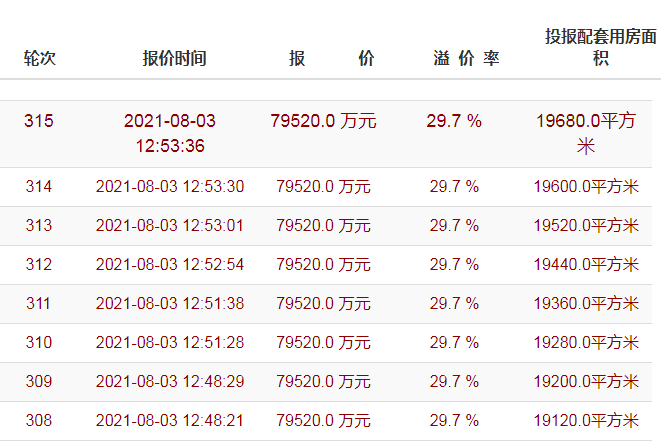Click area value 19360.0平方米
661x441 pixels.
(586, 303)
